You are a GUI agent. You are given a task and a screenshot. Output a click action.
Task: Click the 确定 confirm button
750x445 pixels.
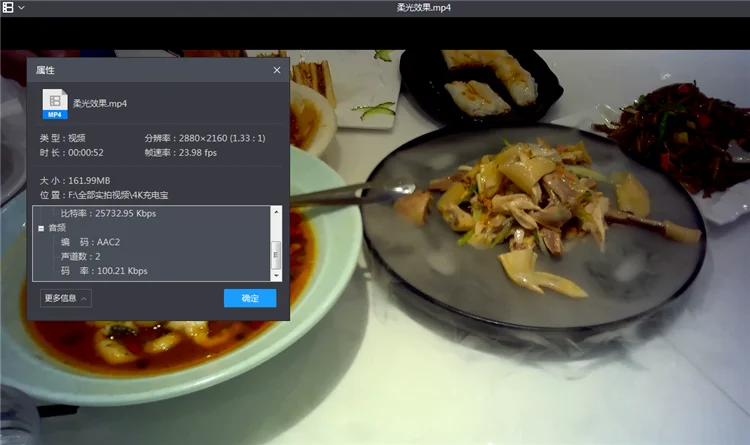click(x=250, y=298)
